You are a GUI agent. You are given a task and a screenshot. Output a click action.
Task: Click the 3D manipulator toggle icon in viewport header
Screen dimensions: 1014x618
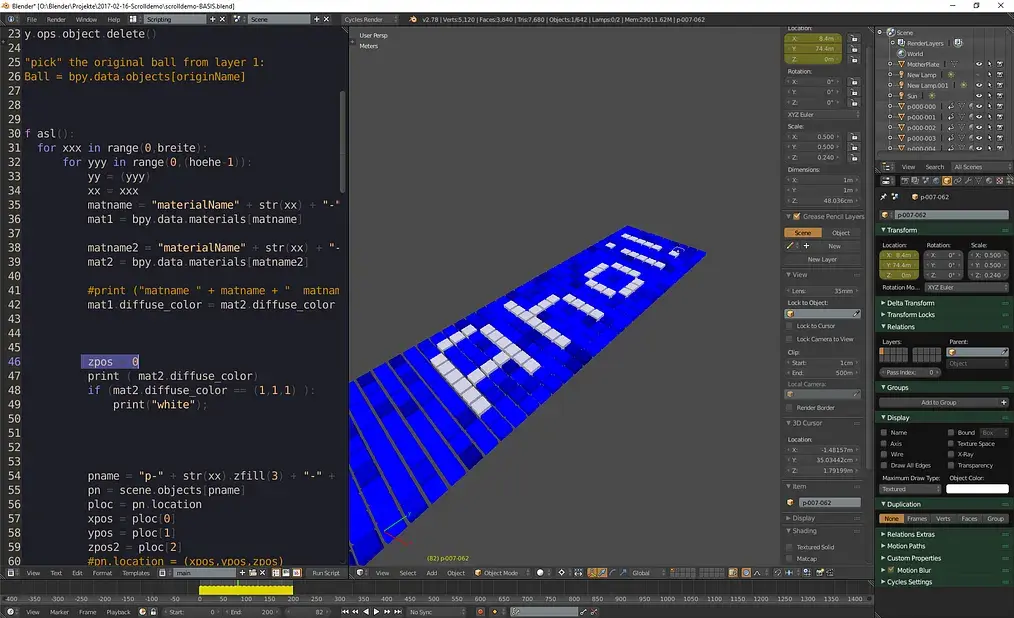[x=592, y=573]
